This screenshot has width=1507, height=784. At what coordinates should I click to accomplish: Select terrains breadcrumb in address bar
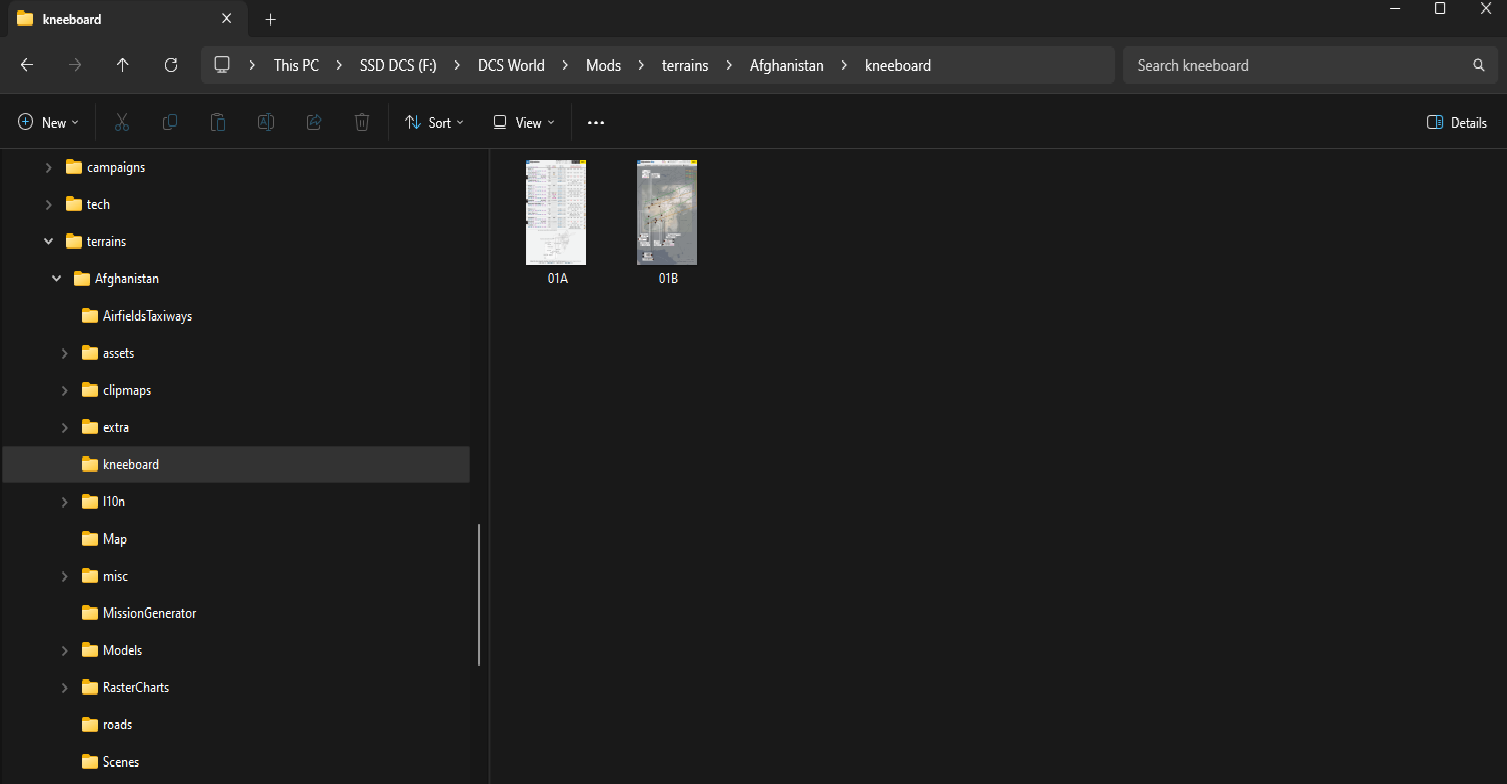point(685,65)
